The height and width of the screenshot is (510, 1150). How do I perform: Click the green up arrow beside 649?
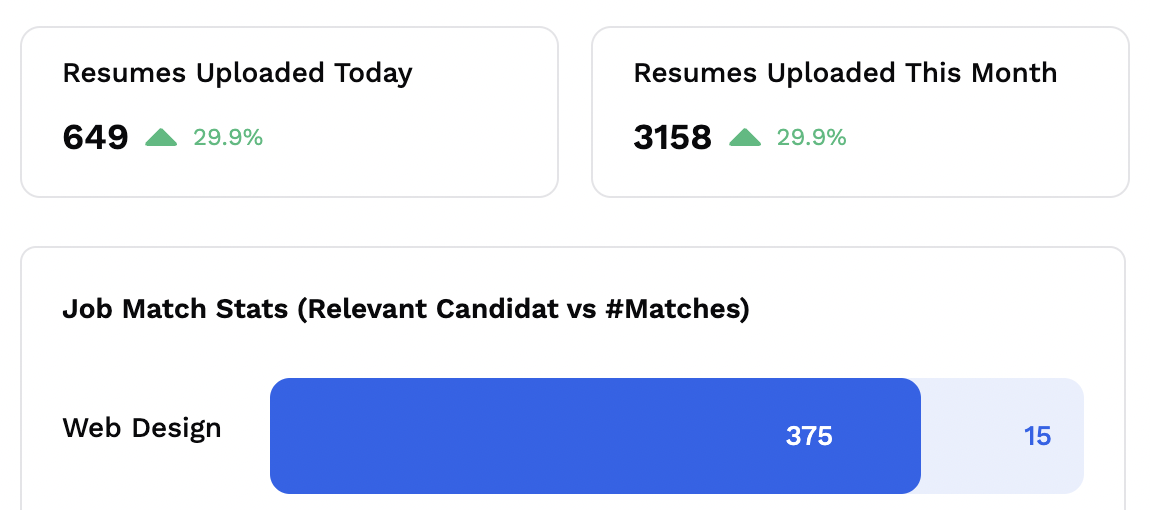(x=161, y=138)
